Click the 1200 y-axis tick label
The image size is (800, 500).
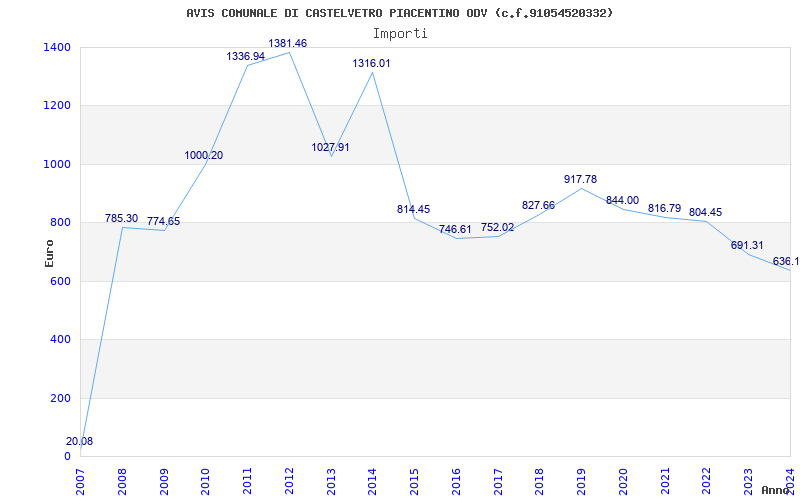(x=58, y=106)
